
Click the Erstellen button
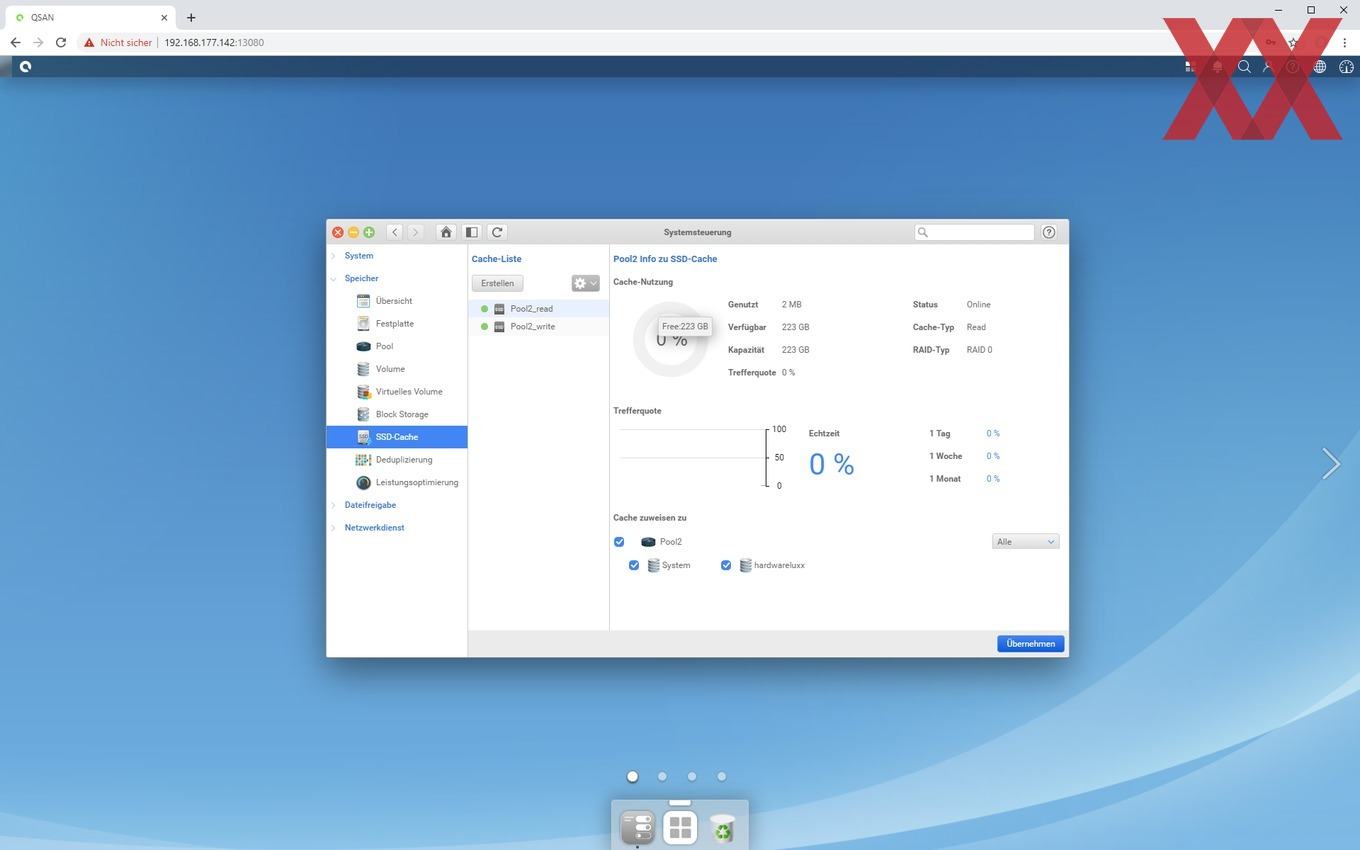click(497, 283)
